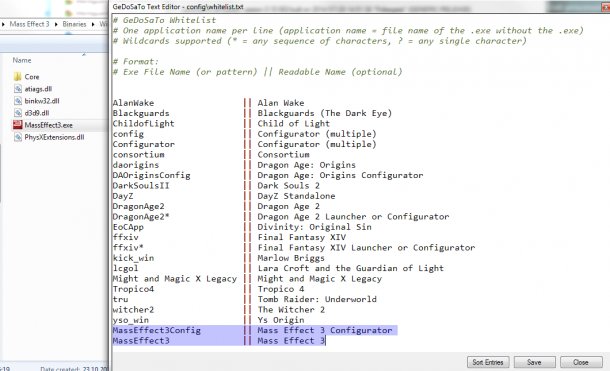
Task: Place cursor on the MassEffect3Config line
Action: point(255,330)
